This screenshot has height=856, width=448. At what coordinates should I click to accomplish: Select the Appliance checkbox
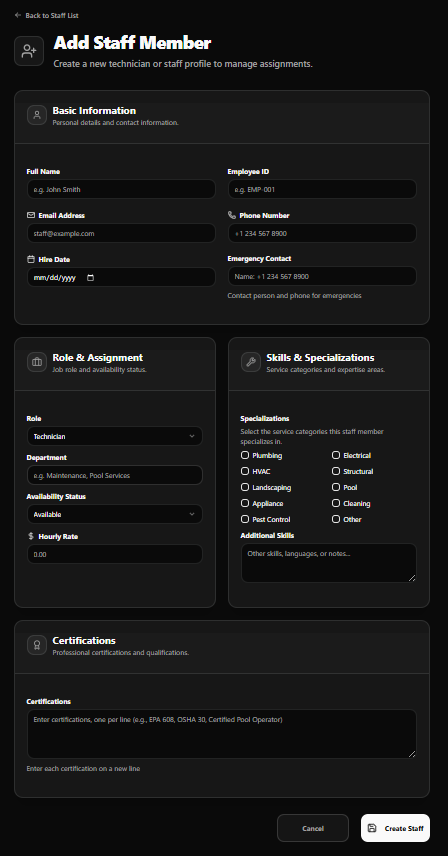245,503
